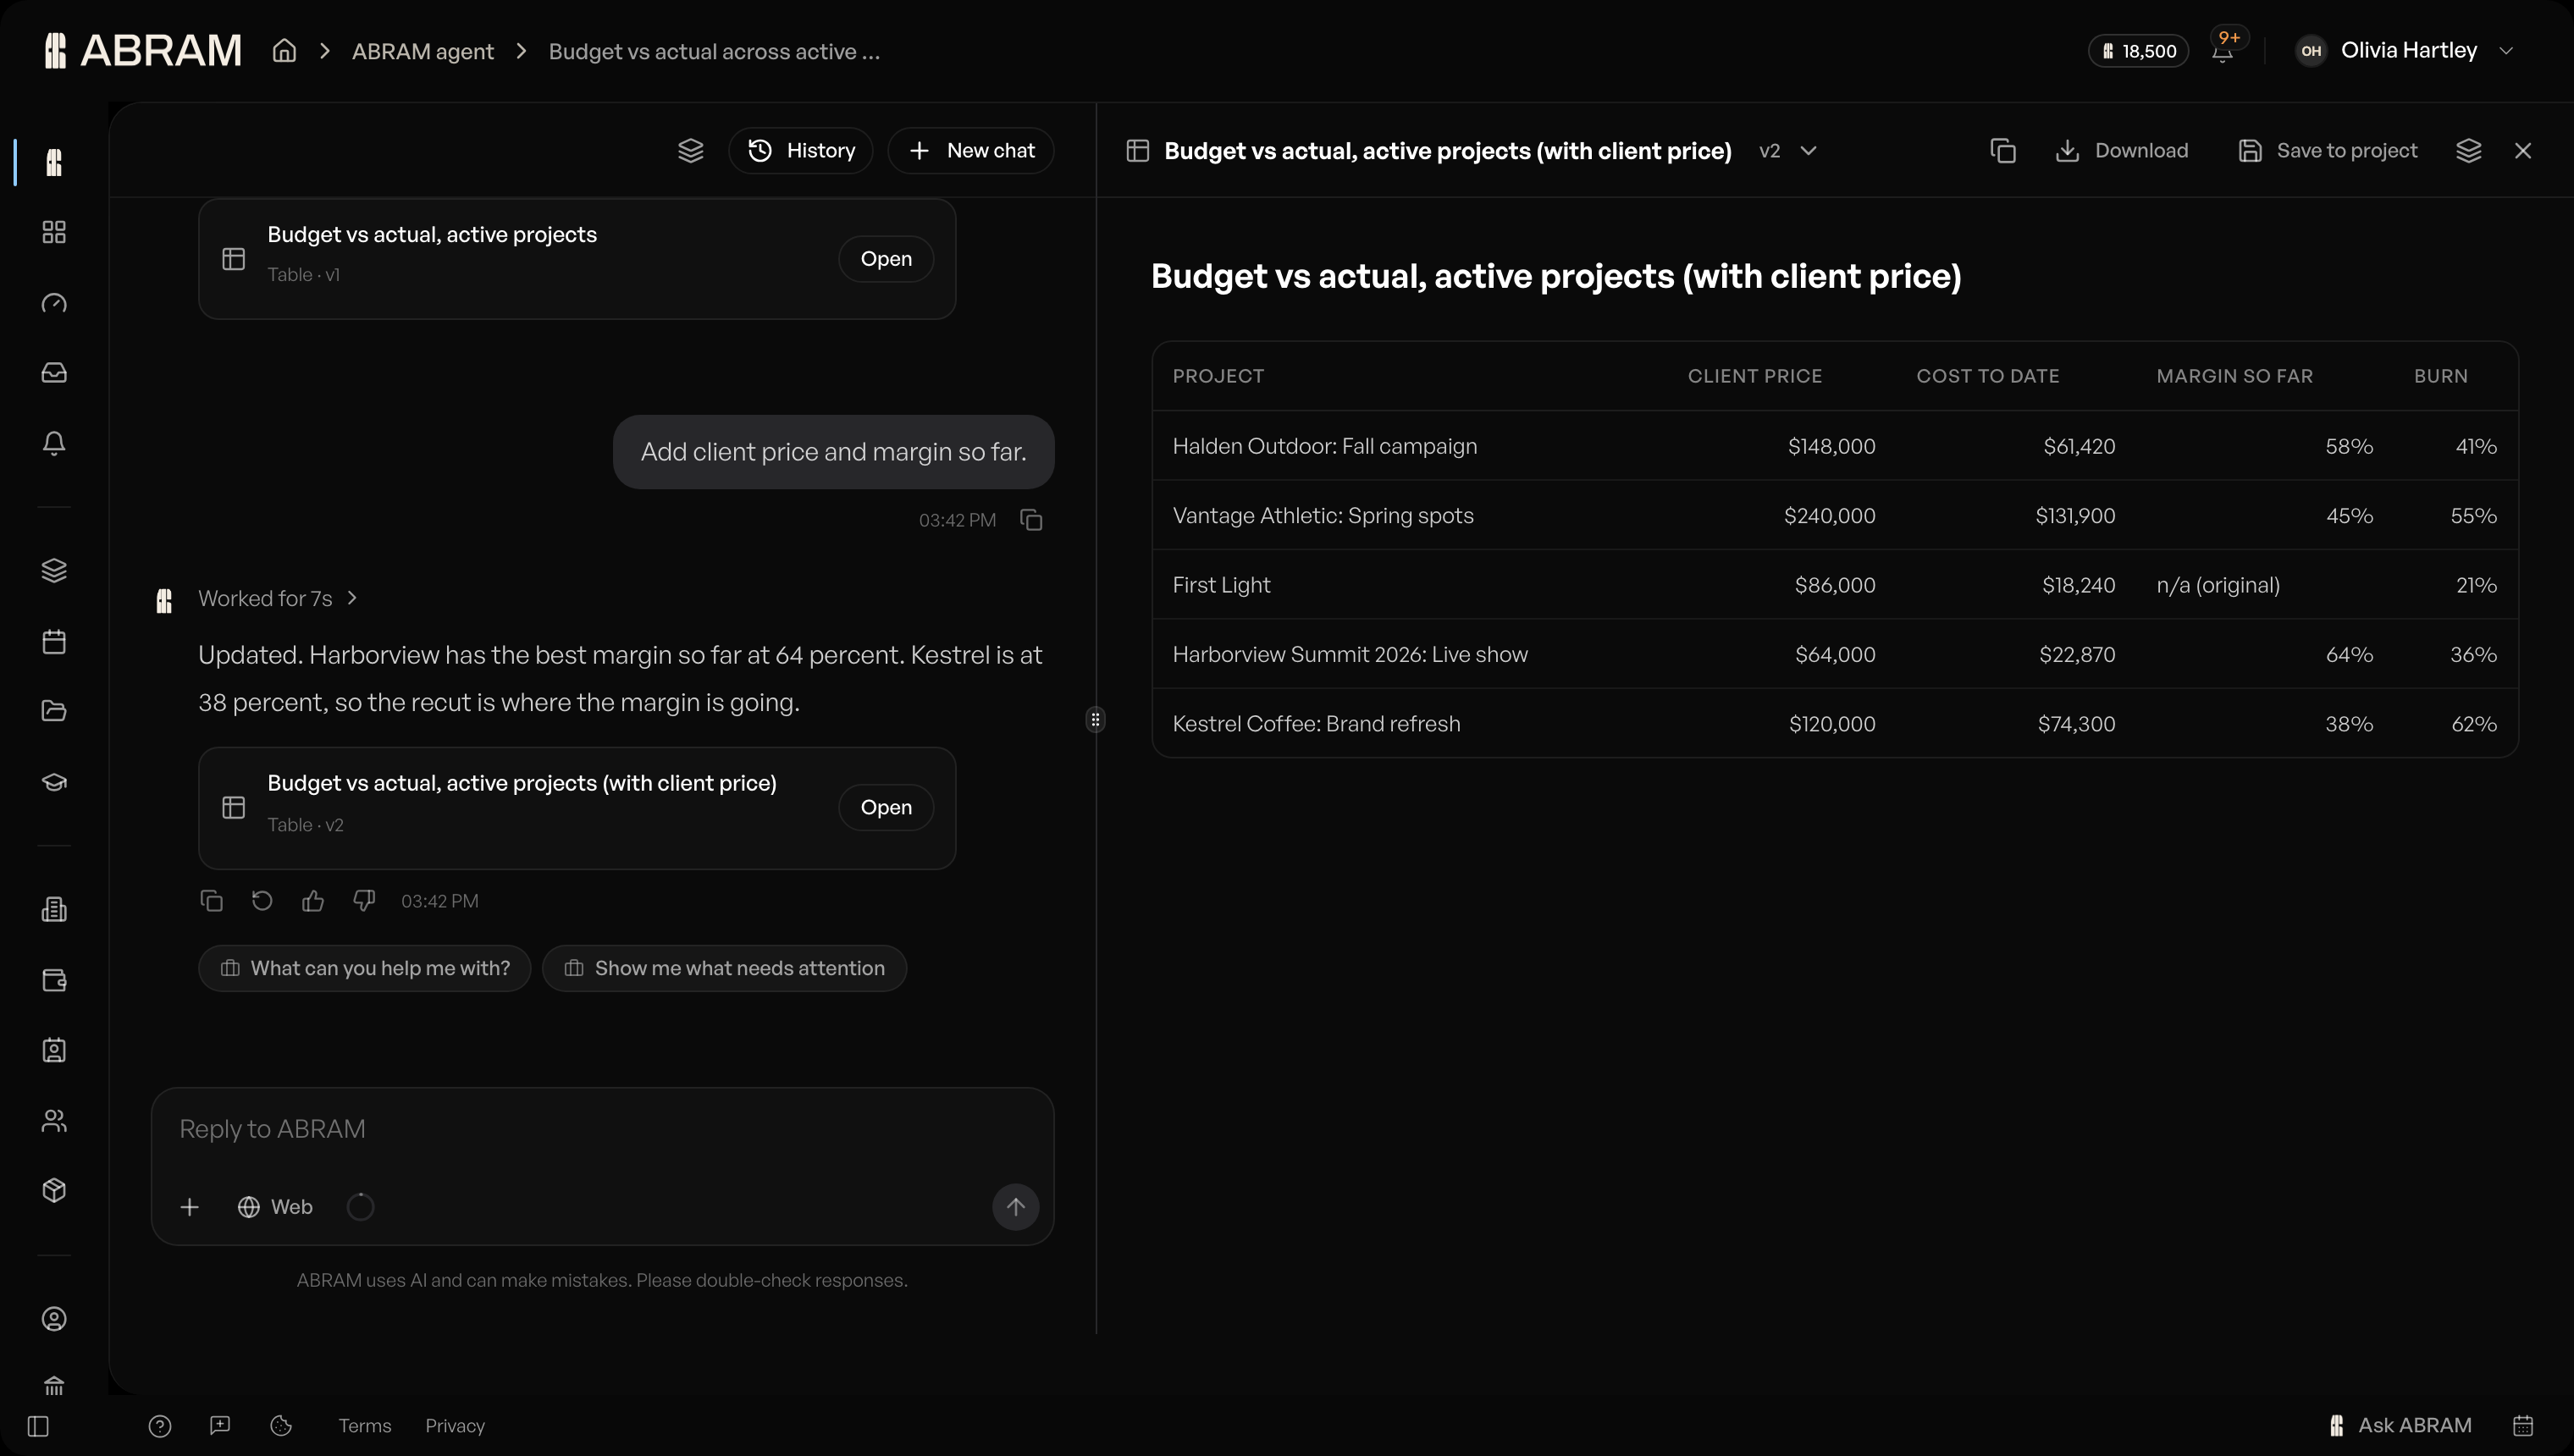The height and width of the screenshot is (1456, 2574).
Task: Click the MARGIN SO FAR column header
Action: 2234,376
